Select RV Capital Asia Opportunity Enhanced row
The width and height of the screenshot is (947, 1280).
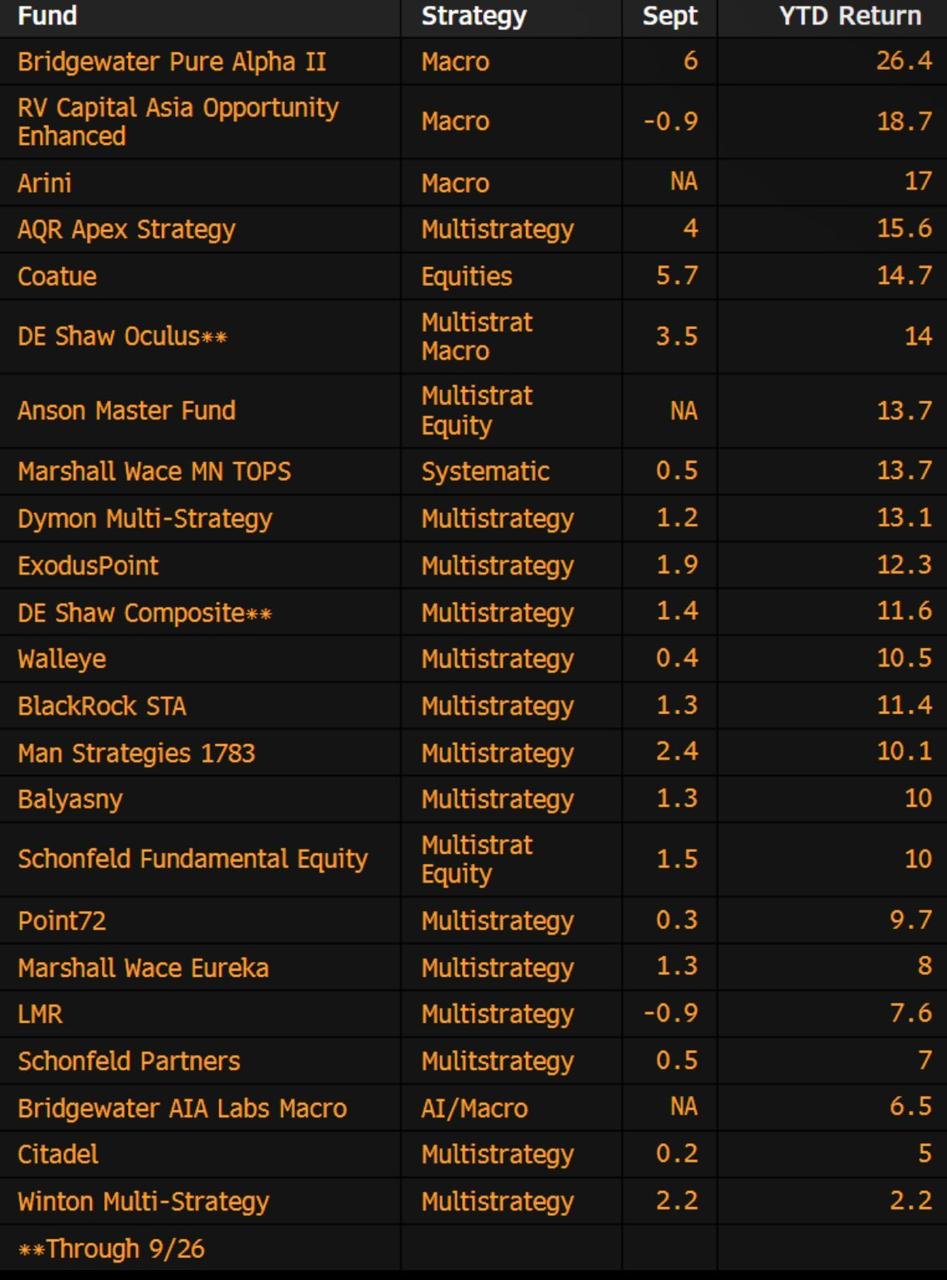[x=473, y=122]
